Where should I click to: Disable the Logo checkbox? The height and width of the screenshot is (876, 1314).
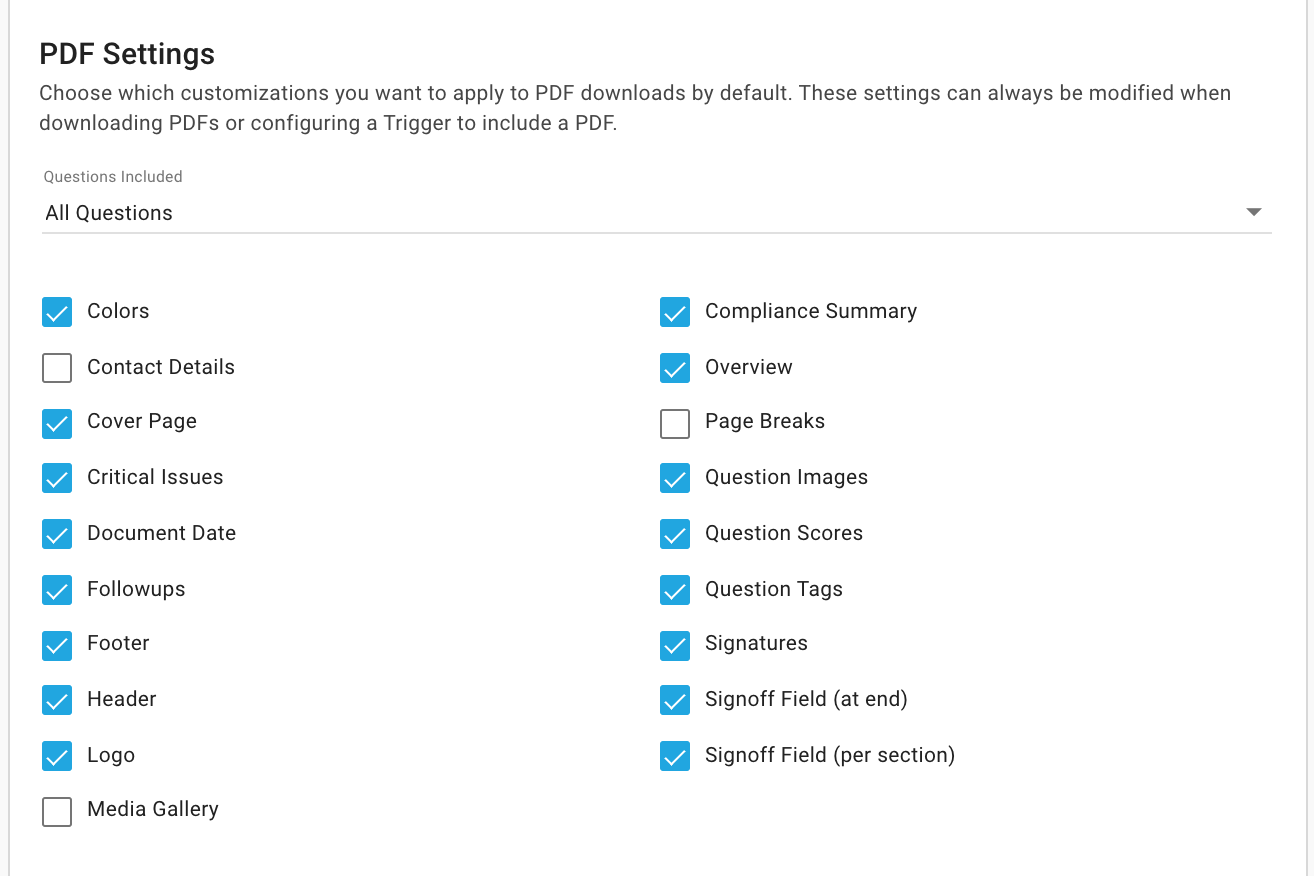pyautogui.click(x=57, y=756)
